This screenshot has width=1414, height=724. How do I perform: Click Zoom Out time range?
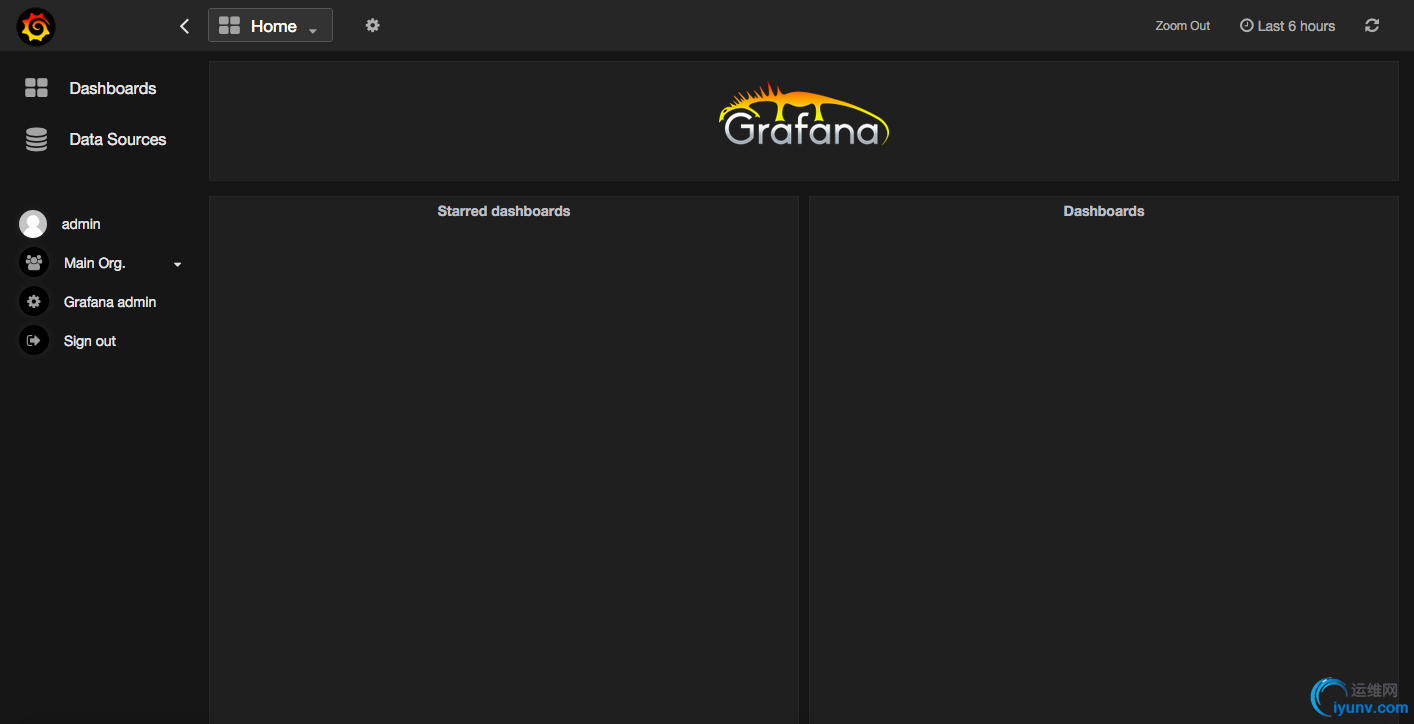tap(1183, 26)
